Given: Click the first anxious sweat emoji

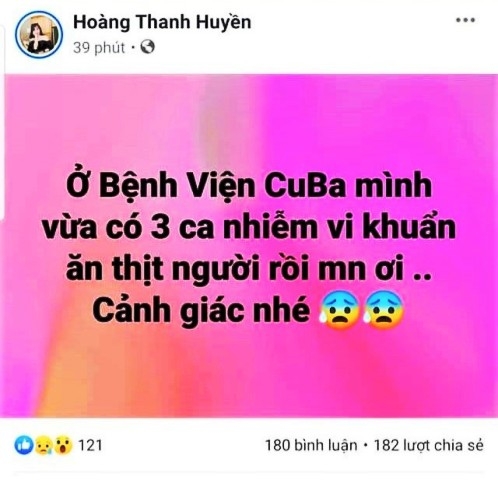Looking at the screenshot, I should tap(339, 310).
